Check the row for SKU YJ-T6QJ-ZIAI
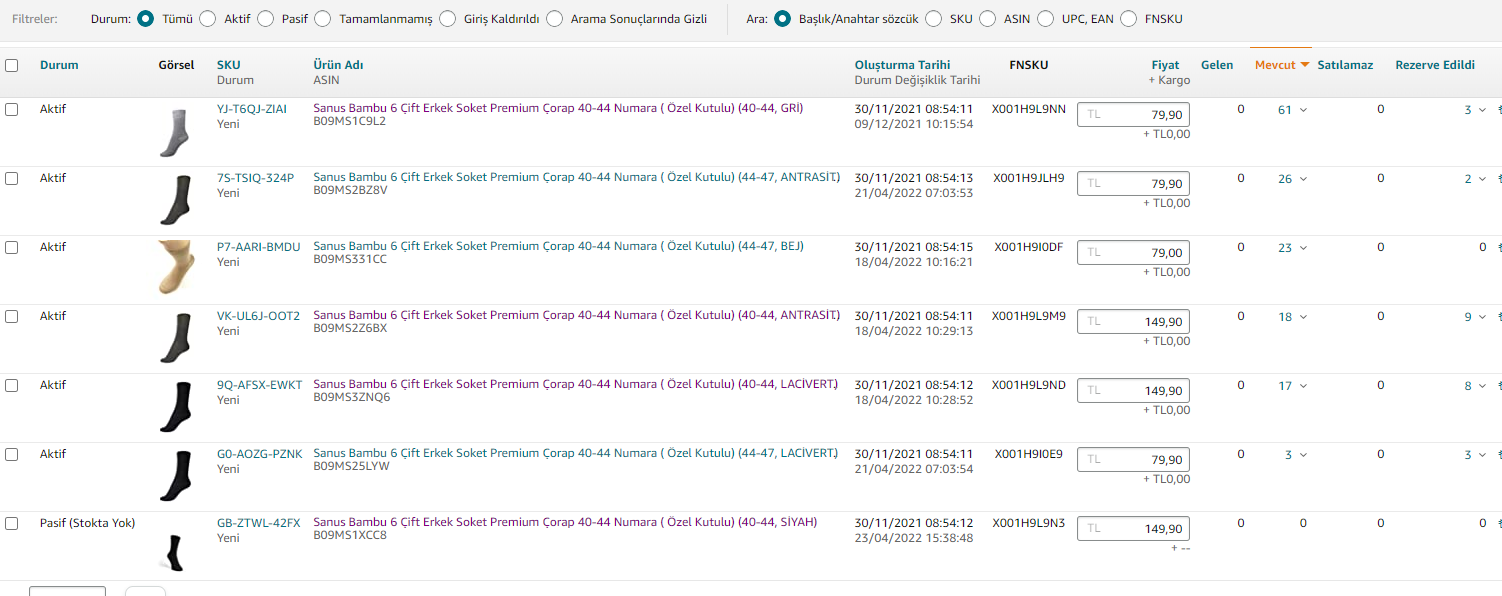The width and height of the screenshot is (1502, 596). coord(12,109)
